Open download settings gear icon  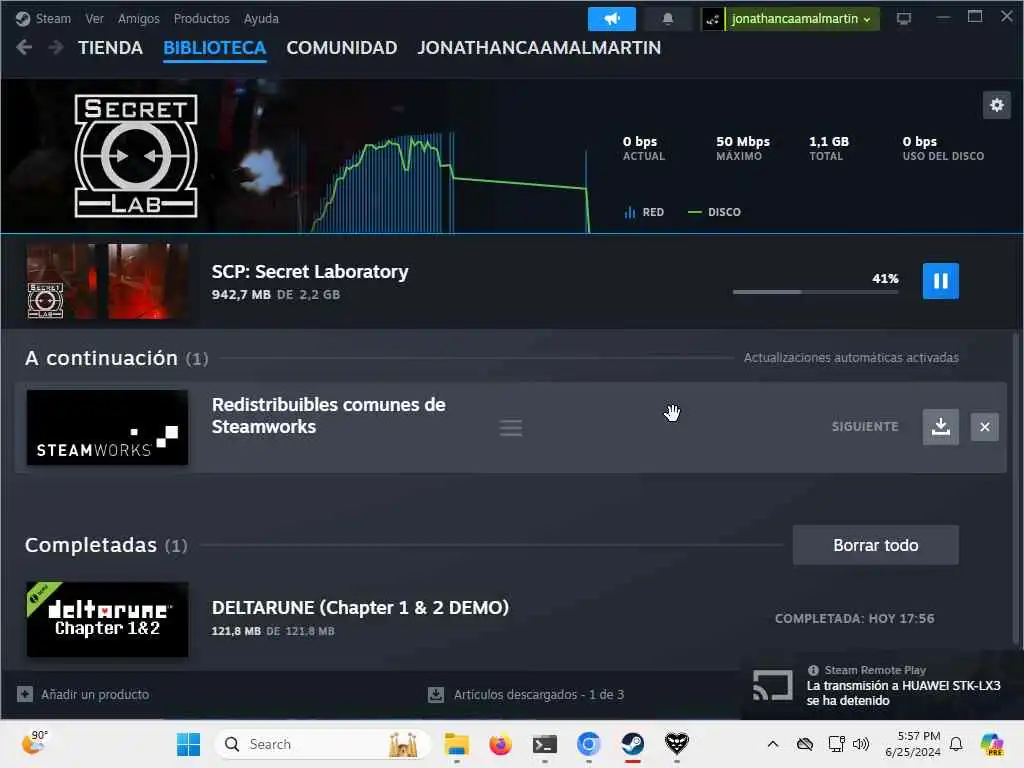click(x=997, y=105)
